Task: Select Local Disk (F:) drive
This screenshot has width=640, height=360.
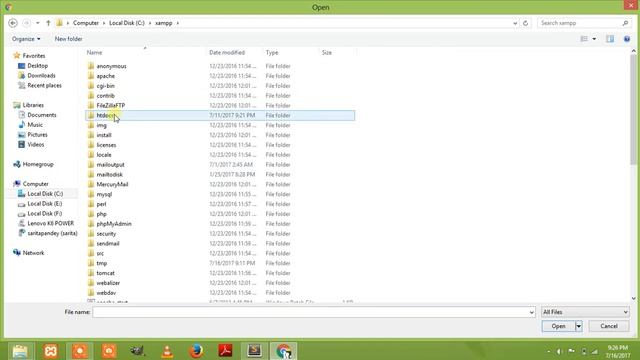Action: [44, 213]
